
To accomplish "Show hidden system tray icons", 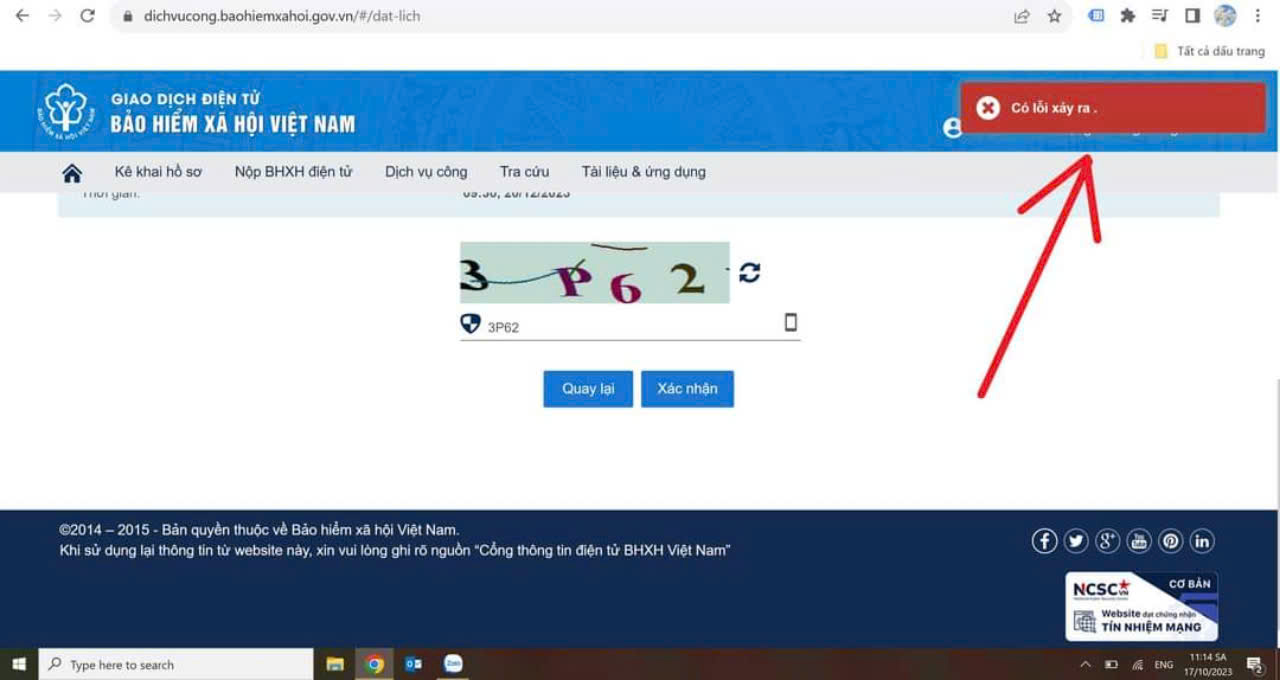I will pos(1085,665).
